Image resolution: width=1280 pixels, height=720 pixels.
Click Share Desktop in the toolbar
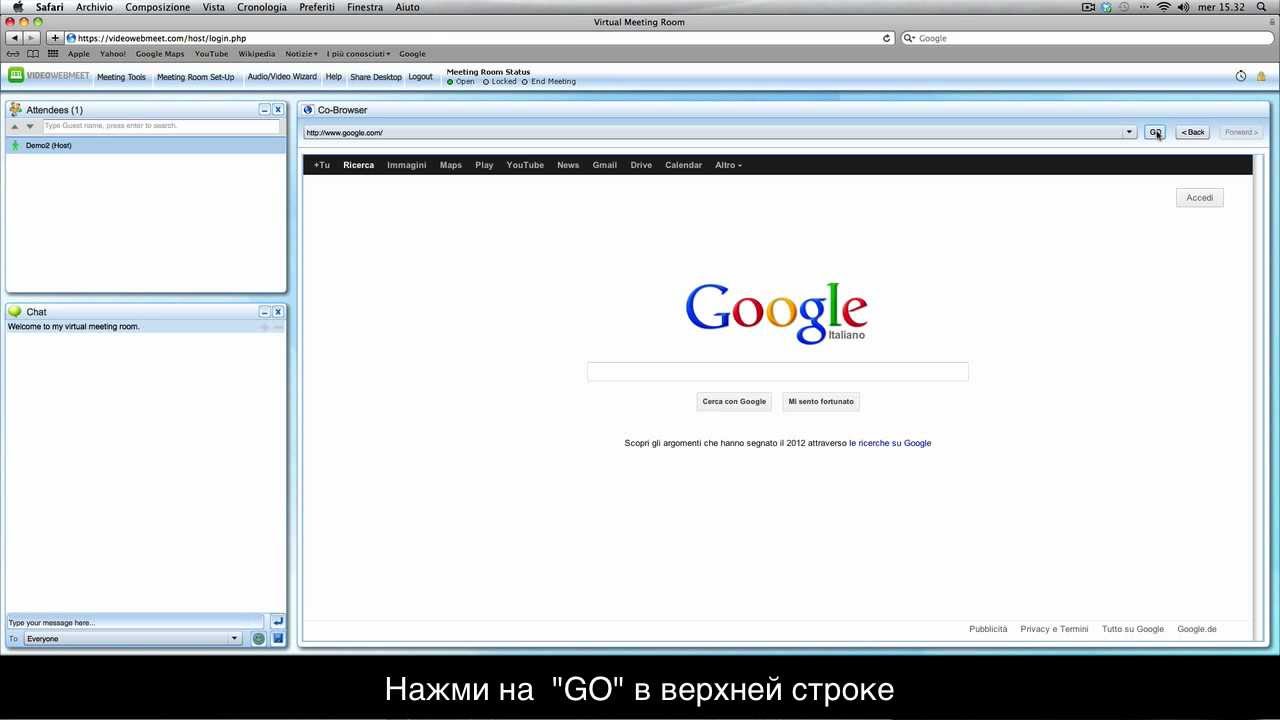376,77
